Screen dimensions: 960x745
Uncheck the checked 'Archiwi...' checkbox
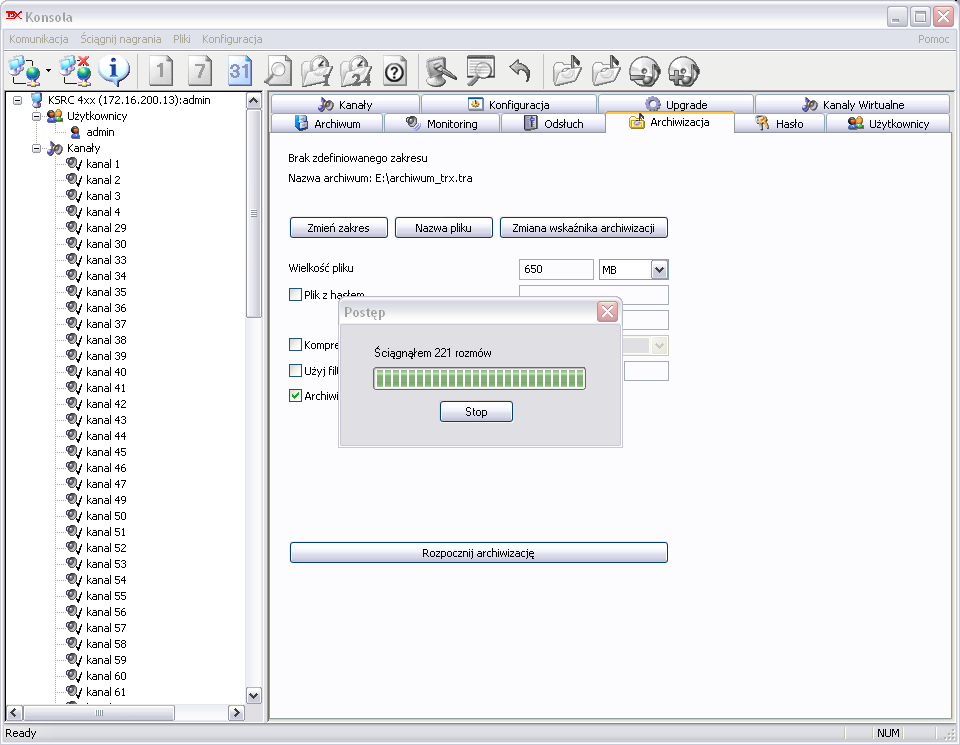click(x=295, y=395)
